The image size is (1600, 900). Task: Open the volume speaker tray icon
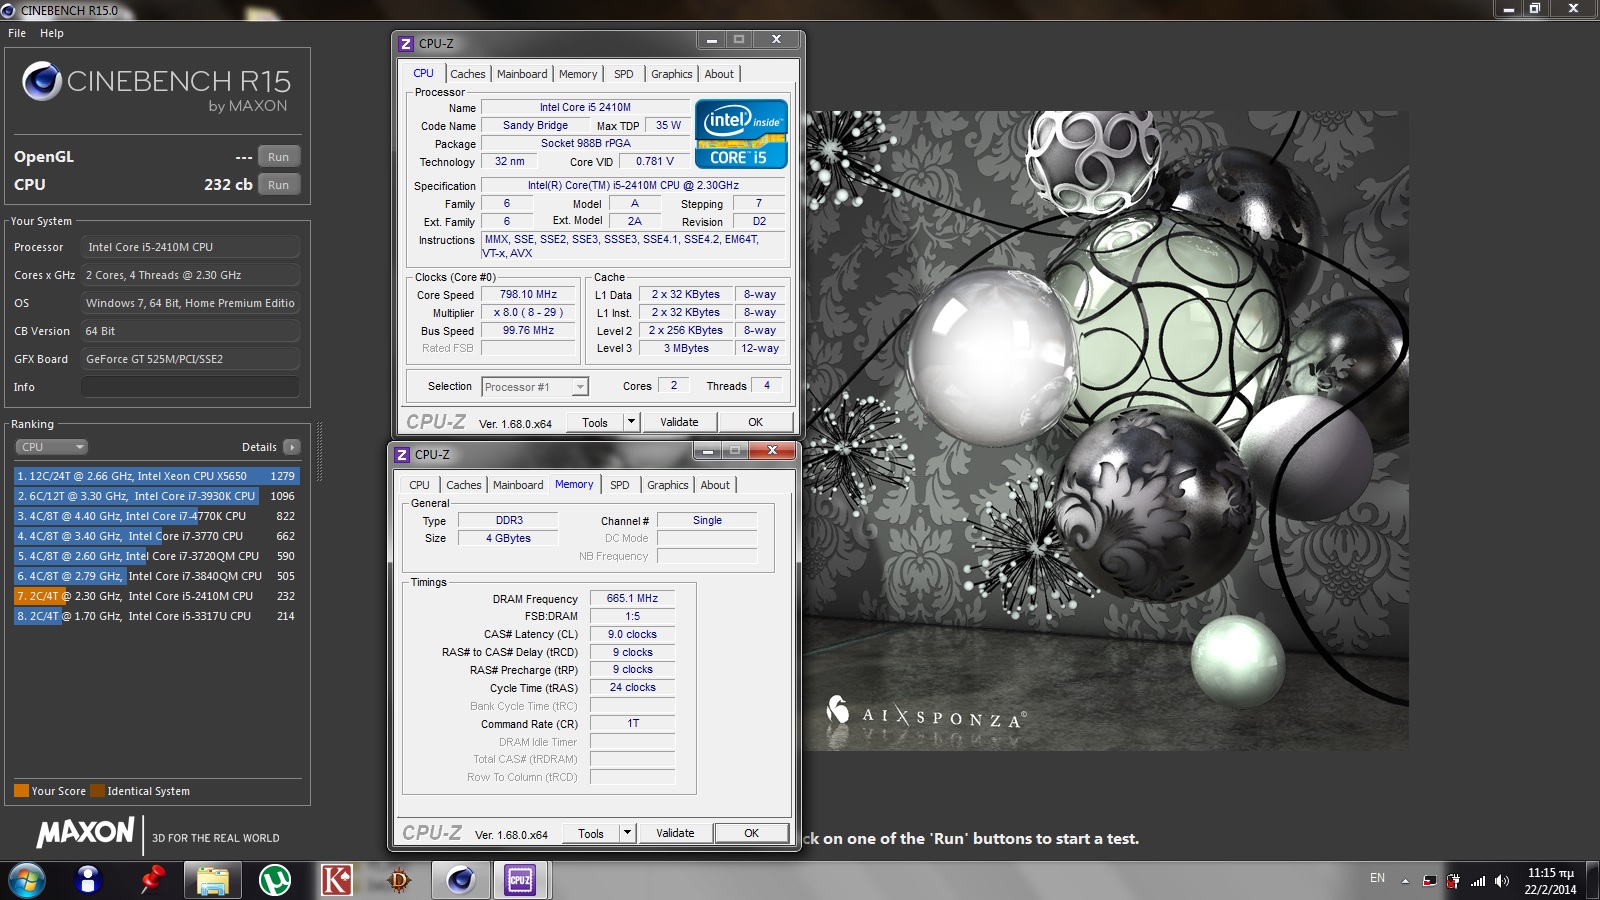pyautogui.click(x=1501, y=881)
